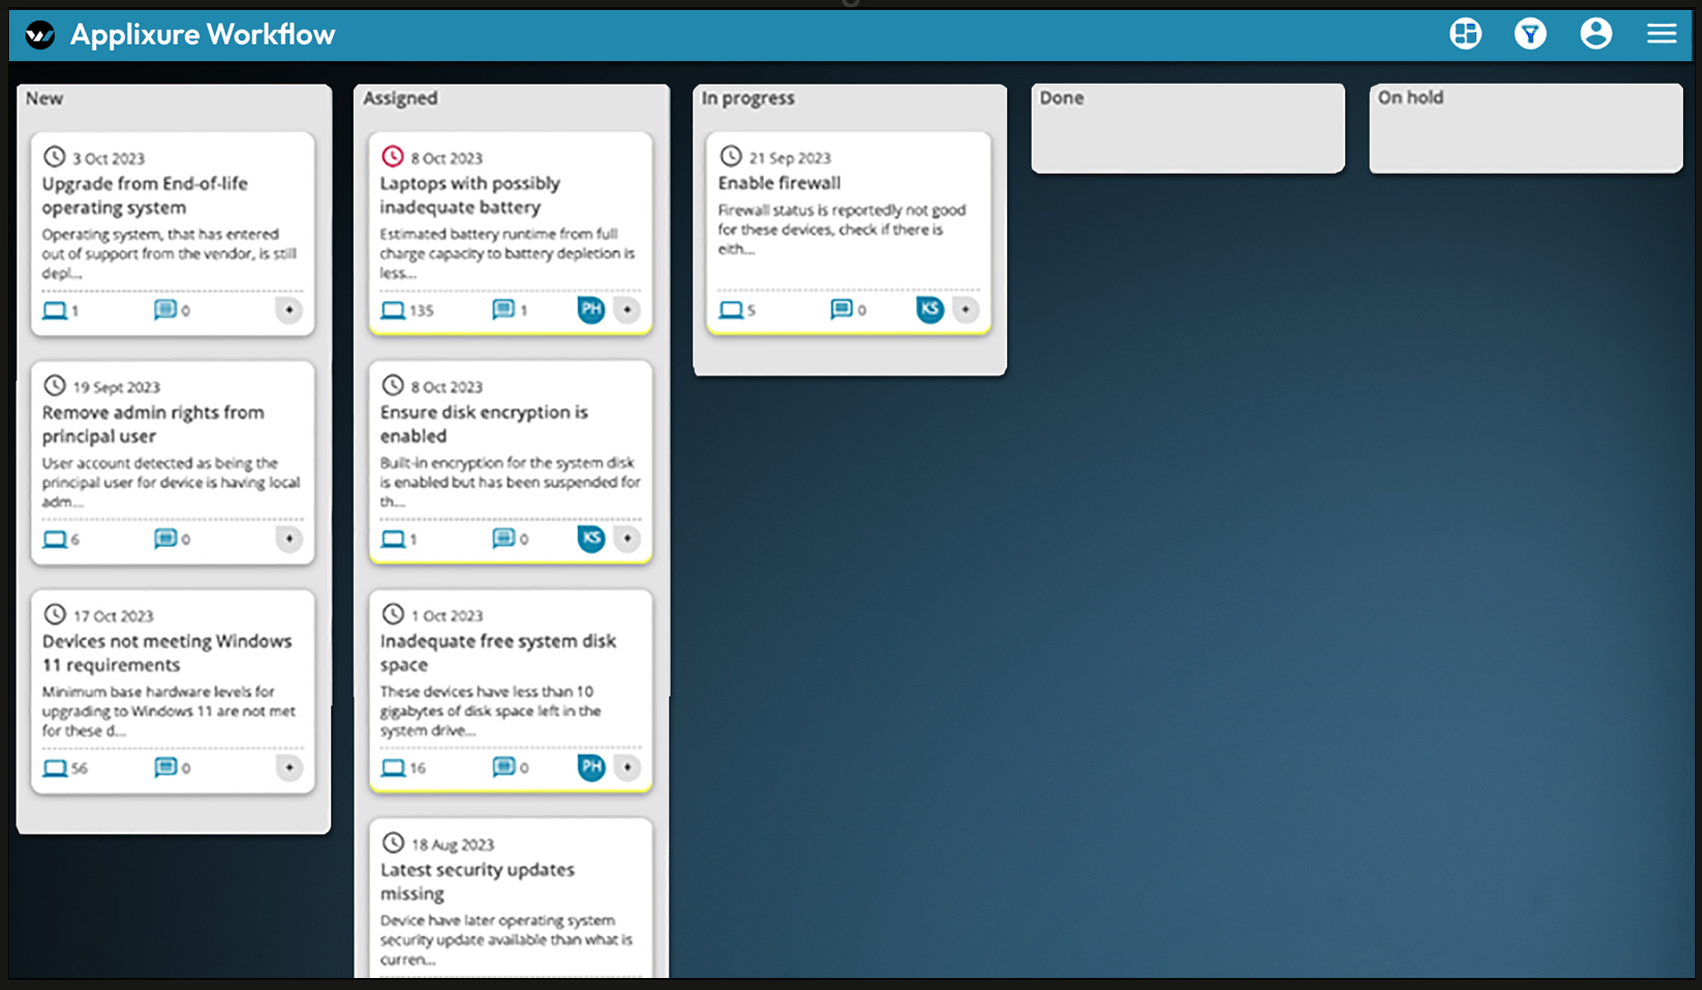
Task: Open the user profile icon
Action: coord(1596,33)
